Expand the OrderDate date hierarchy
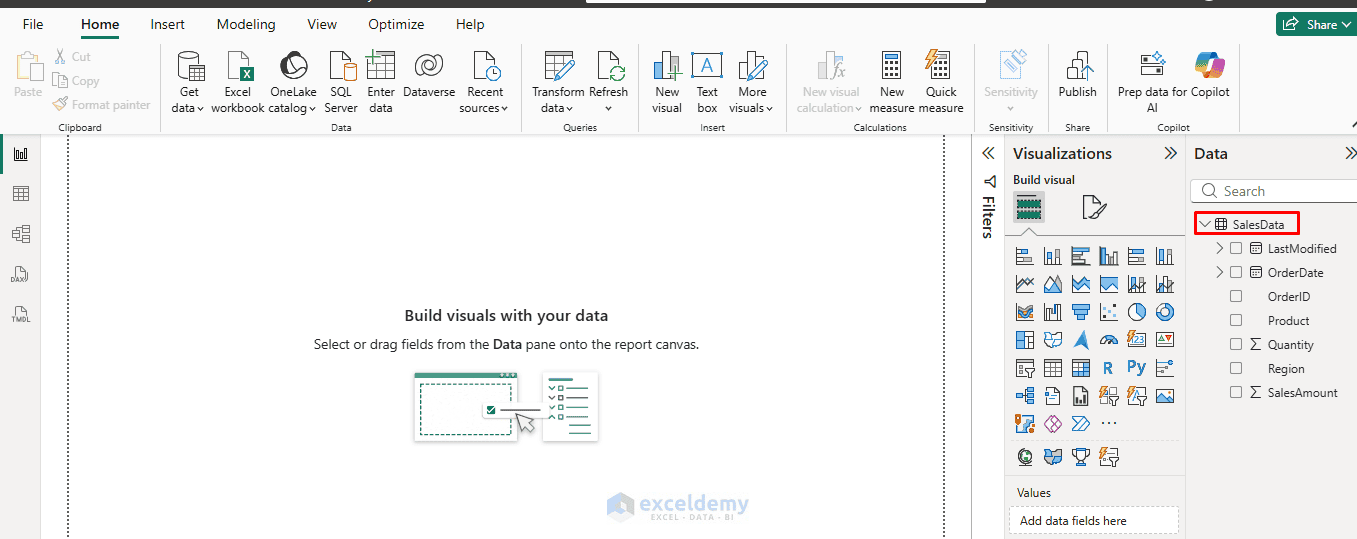This screenshot has width=1357, height=539. [x=1219, y=272]
